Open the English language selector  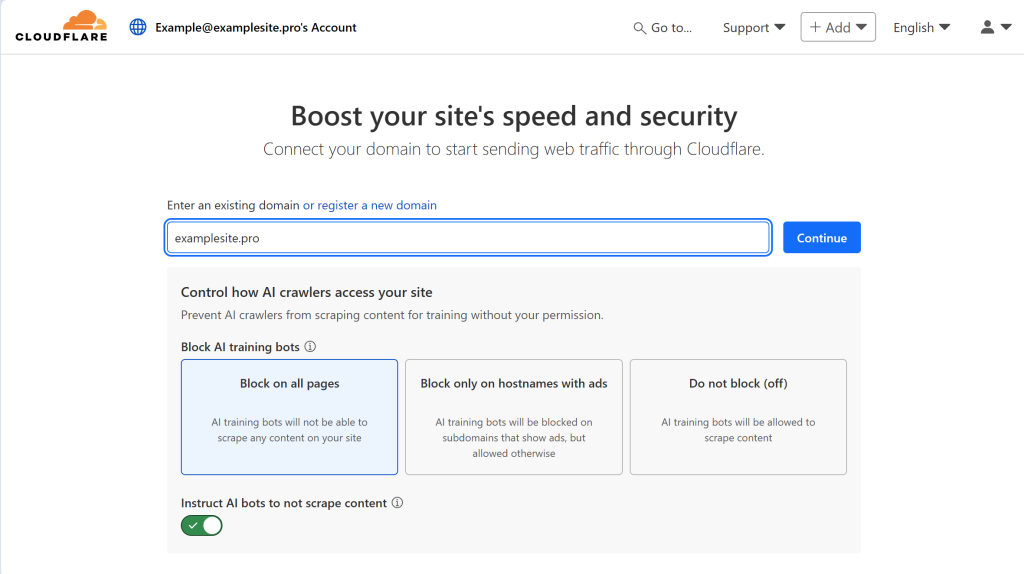point(921,27)
